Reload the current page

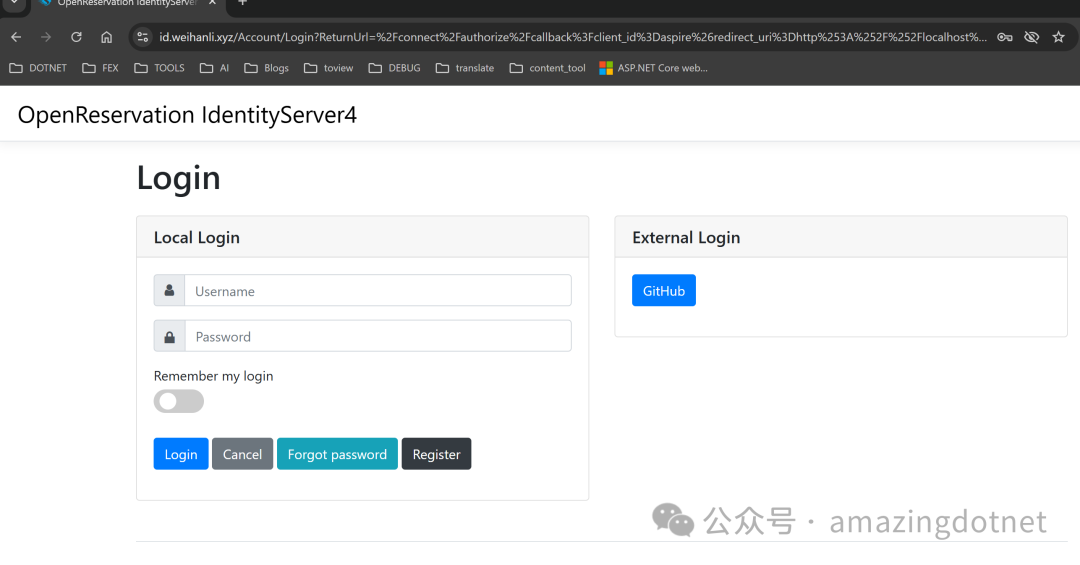tap(76, 37)
